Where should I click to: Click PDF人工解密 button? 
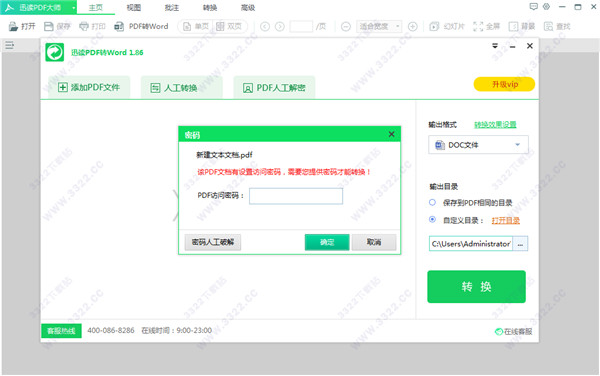(x=274, y=88)
